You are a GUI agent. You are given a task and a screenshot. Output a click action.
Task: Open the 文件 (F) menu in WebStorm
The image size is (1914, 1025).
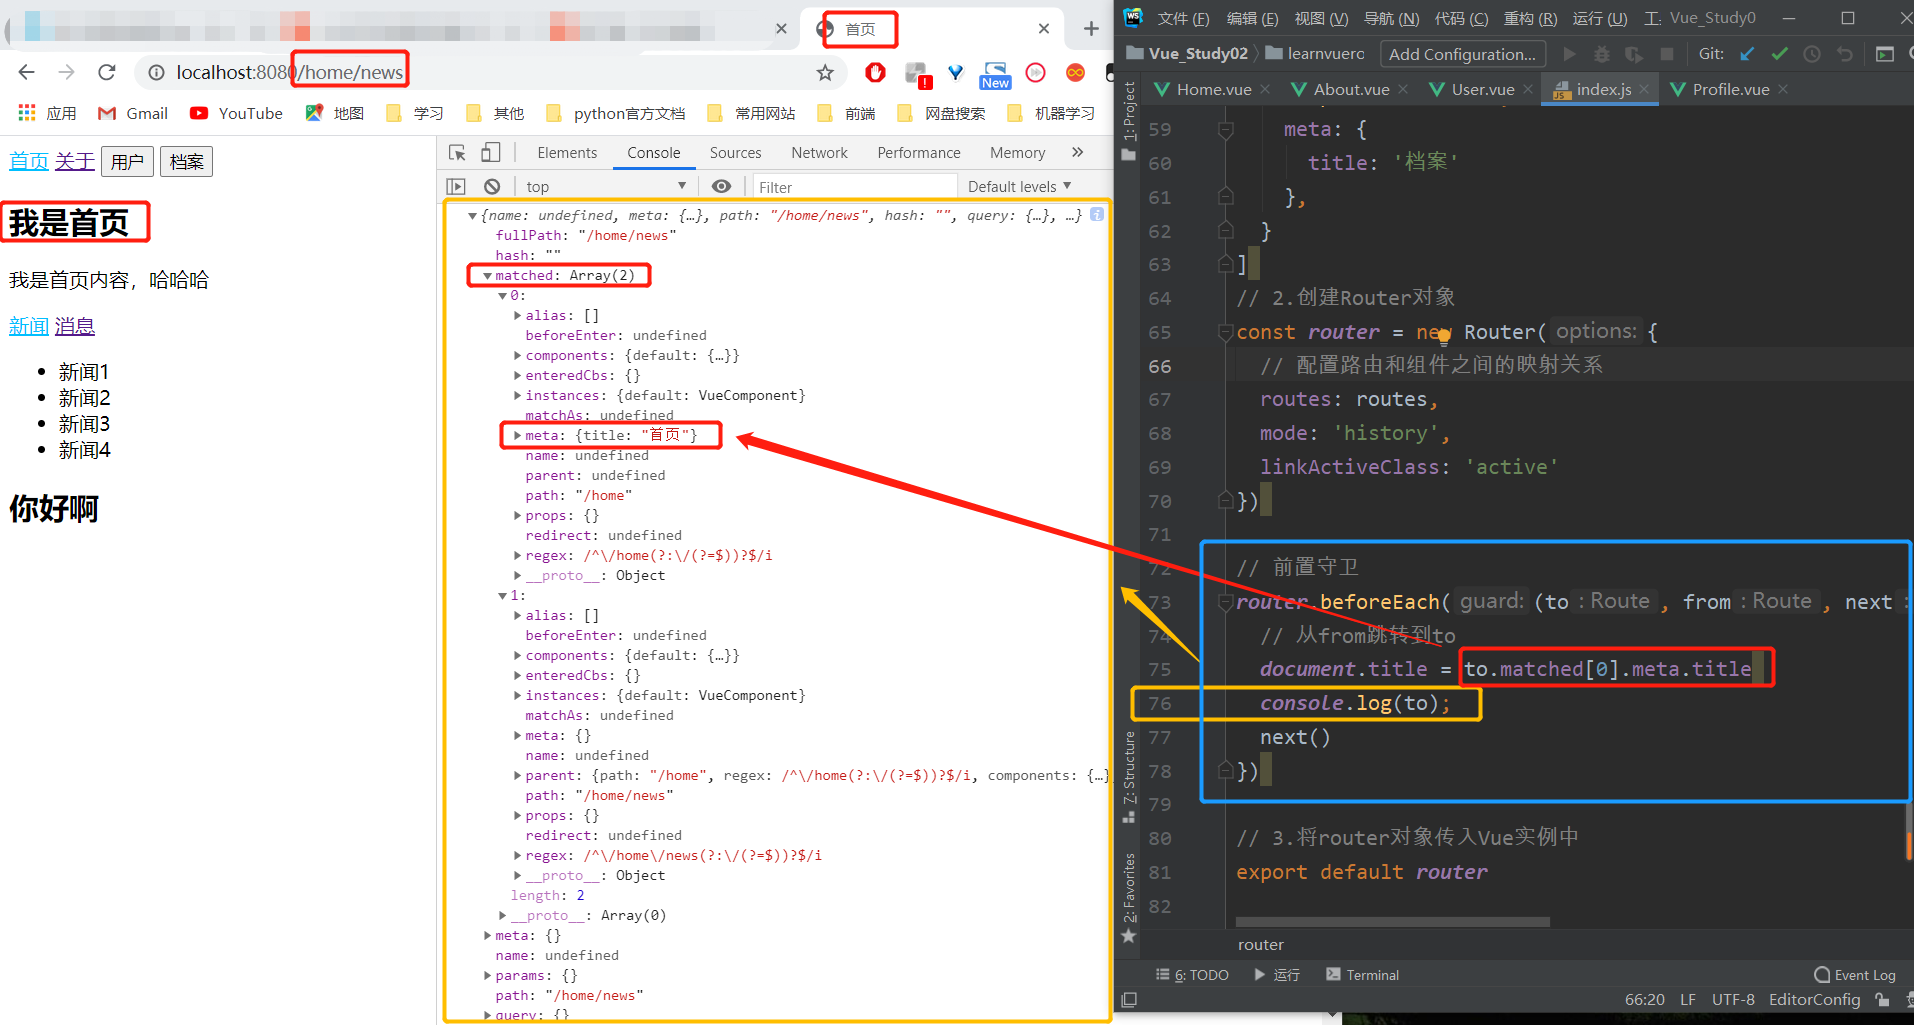[x=1183, y=18]
